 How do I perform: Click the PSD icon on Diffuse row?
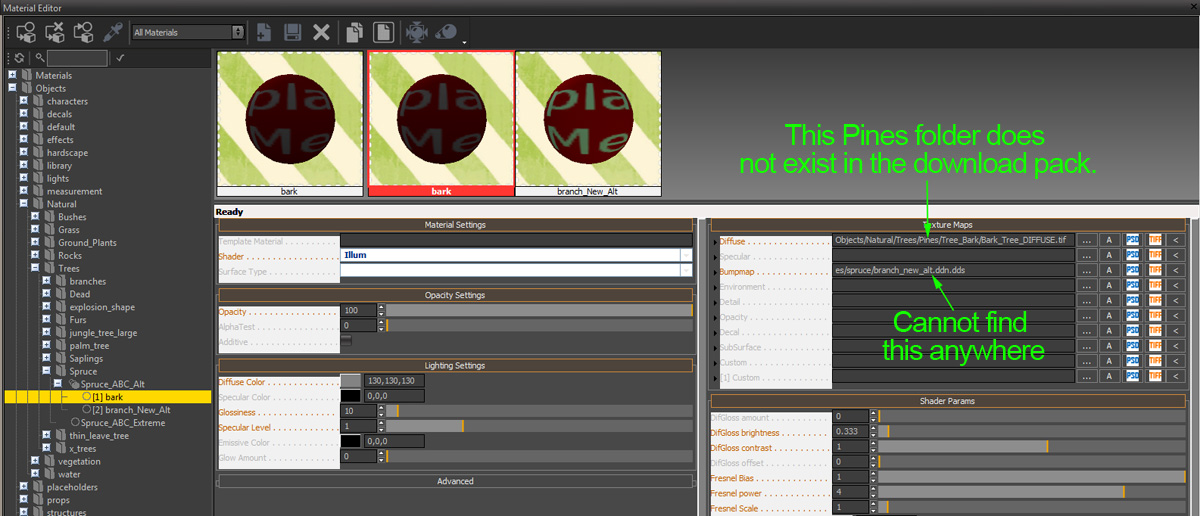(x=1133, y=240)
